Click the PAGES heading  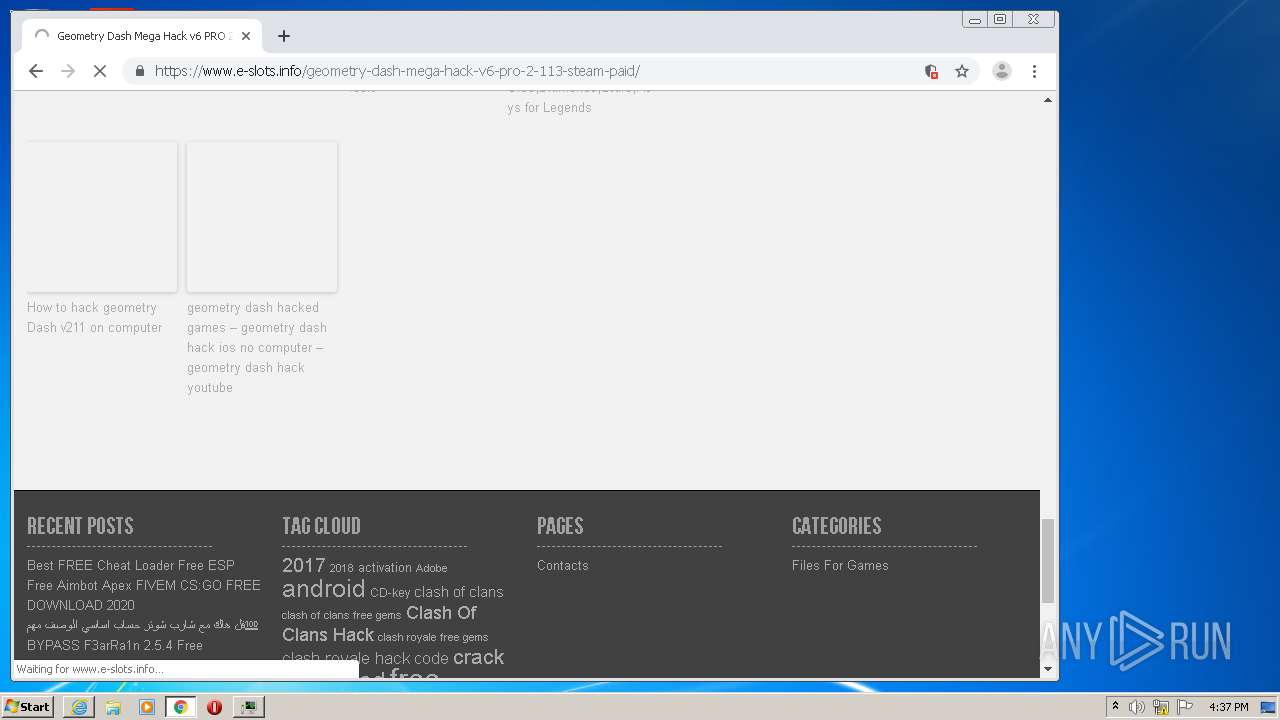click(x=560, y=526)
